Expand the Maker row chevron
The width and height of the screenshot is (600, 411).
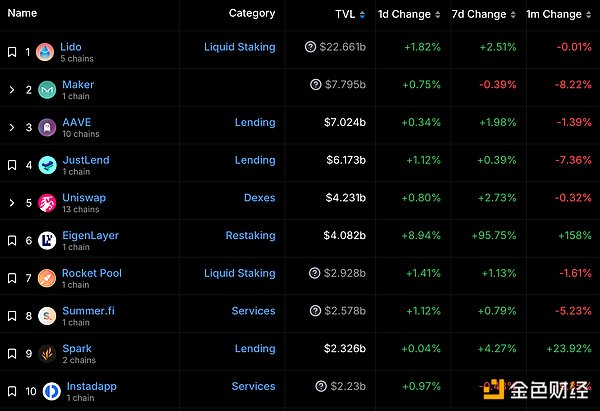12,90
